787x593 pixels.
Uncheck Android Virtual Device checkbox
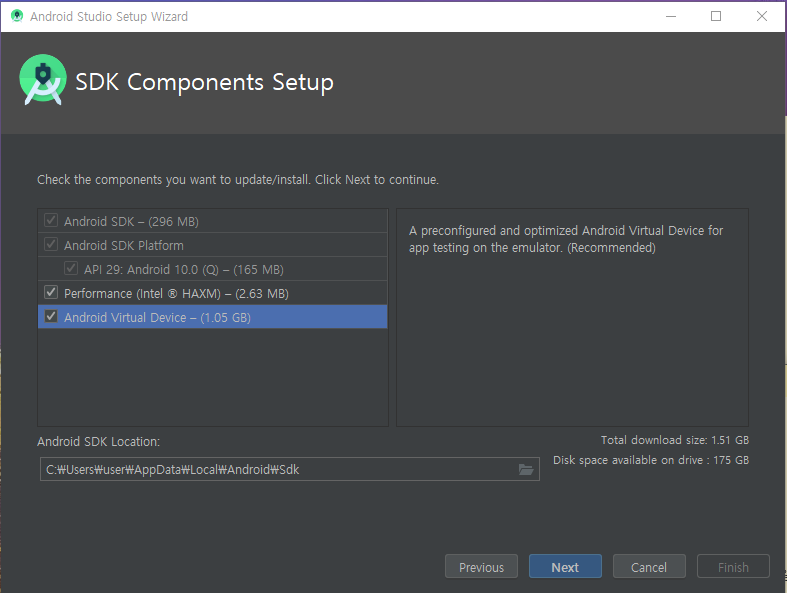pos(51,316)
